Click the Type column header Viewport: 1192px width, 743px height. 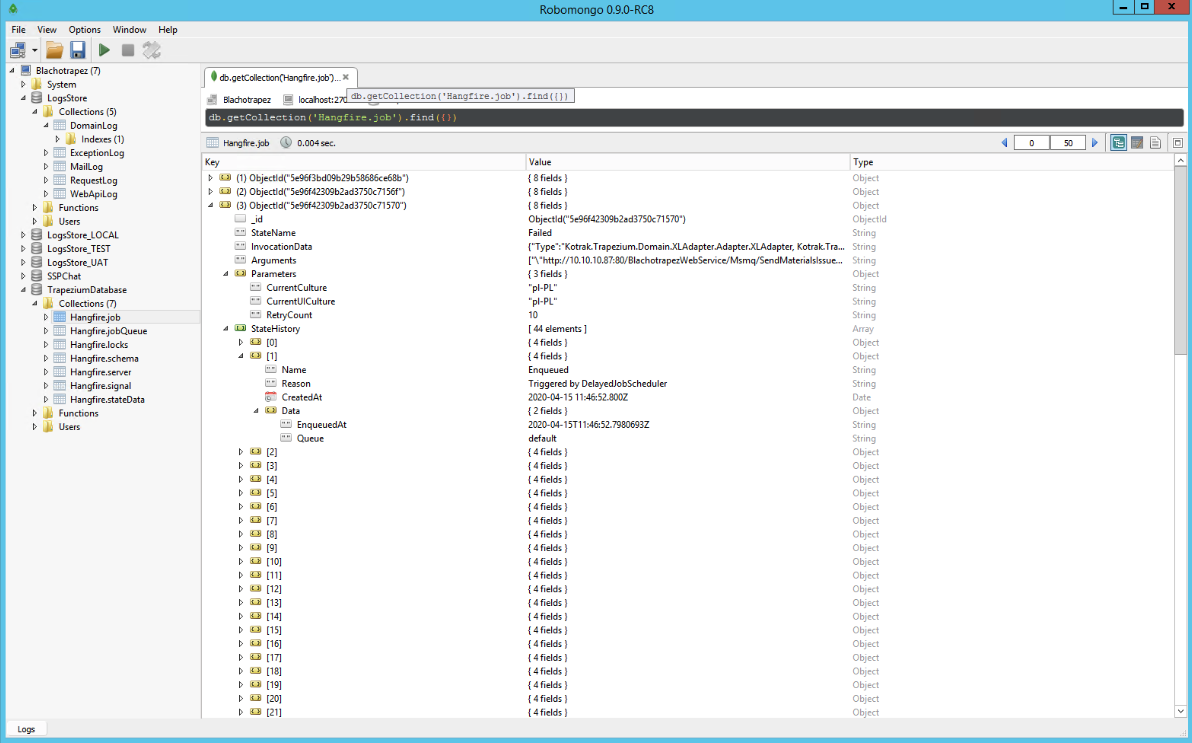click(1012, 162)
